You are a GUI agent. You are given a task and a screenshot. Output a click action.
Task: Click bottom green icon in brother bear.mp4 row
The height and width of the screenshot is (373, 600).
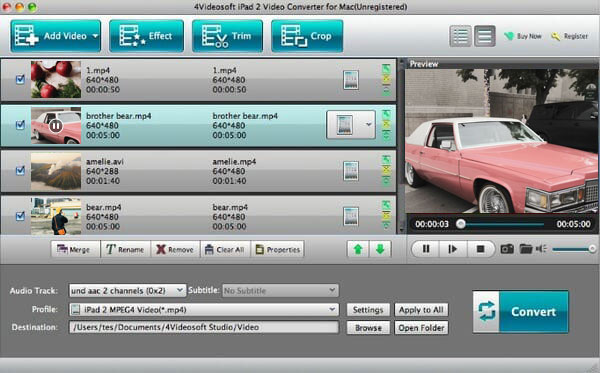(x=386, y=135)
